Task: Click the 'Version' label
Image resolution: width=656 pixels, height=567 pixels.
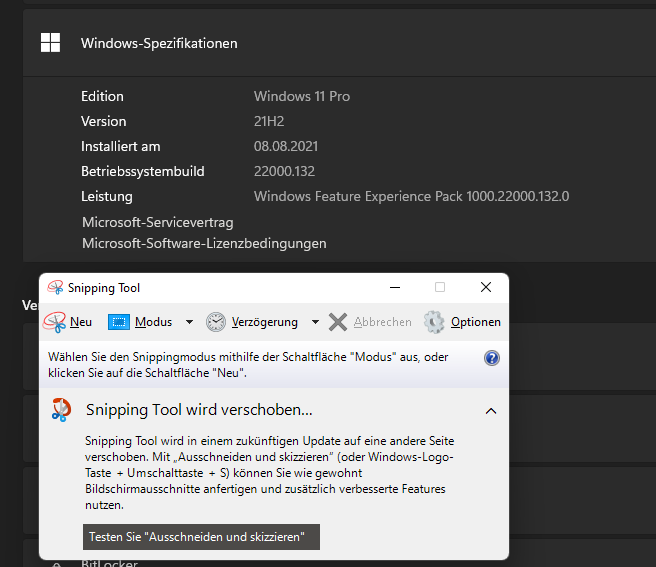Action: (103, 121)
